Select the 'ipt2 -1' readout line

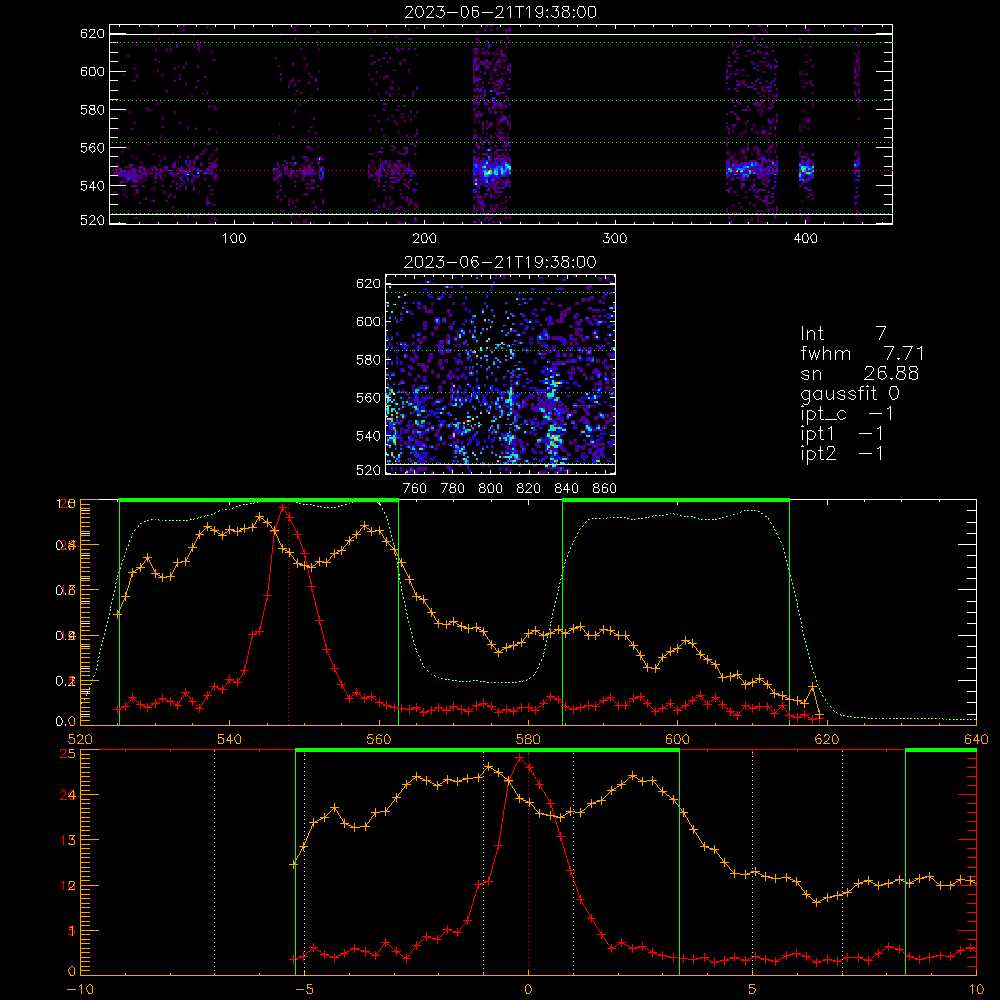coord(842,453)
